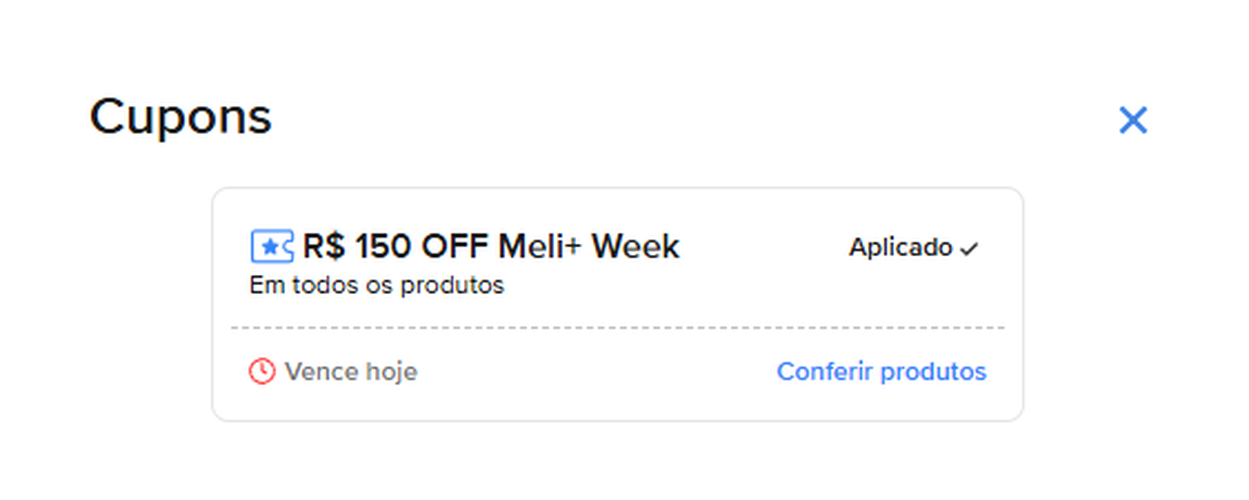Click the Cupons heading
The image size is (1249, 500).
click(180, 117)
